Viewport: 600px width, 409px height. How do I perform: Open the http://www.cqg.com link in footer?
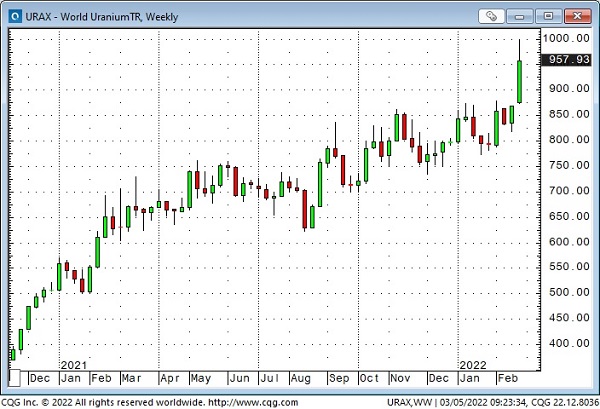click(253, 402)
